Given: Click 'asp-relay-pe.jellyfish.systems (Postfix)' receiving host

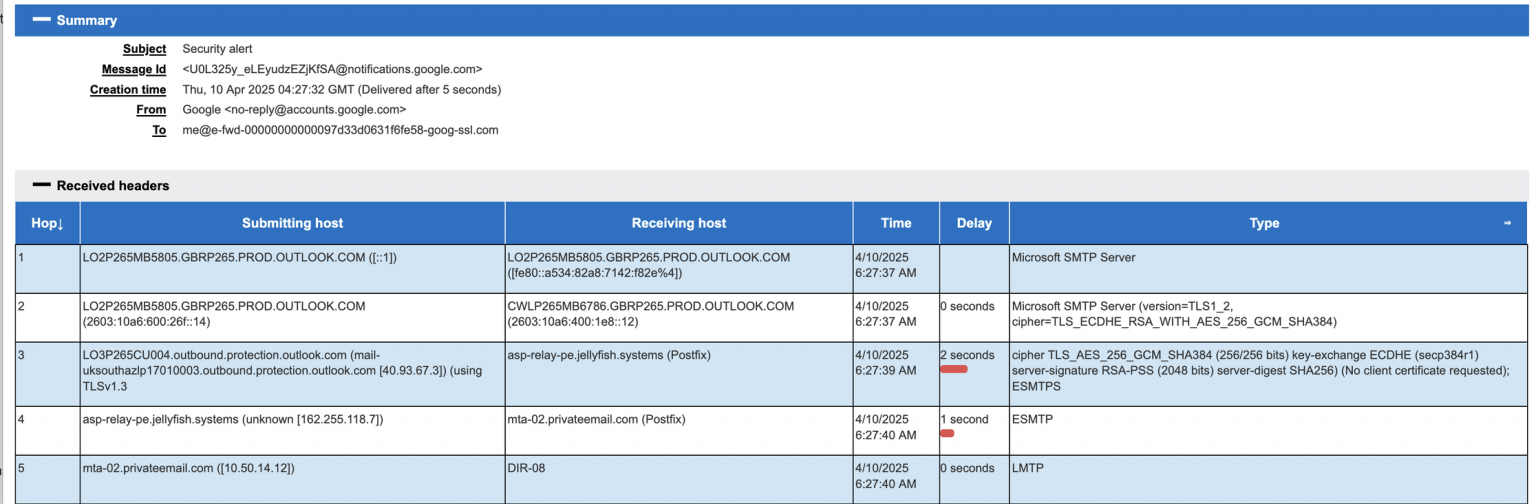Looking at the screenshot, I should click(x=610, y=355).
